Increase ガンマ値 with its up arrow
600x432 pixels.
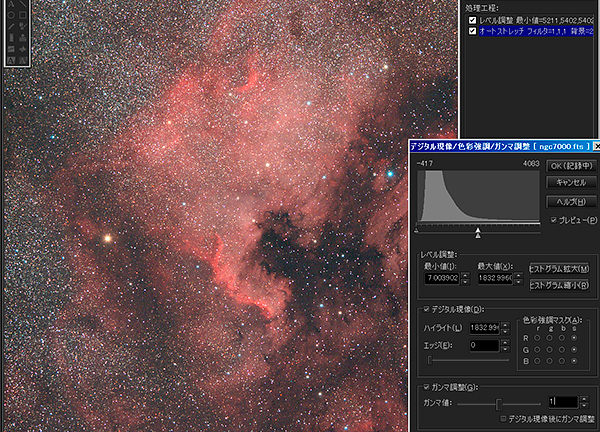tap(584, 399)
